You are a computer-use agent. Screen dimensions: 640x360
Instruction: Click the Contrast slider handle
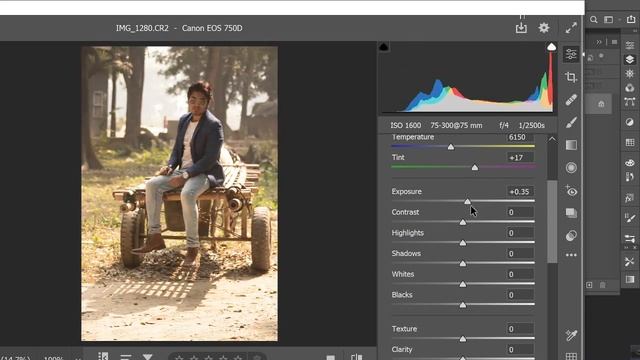462,222
